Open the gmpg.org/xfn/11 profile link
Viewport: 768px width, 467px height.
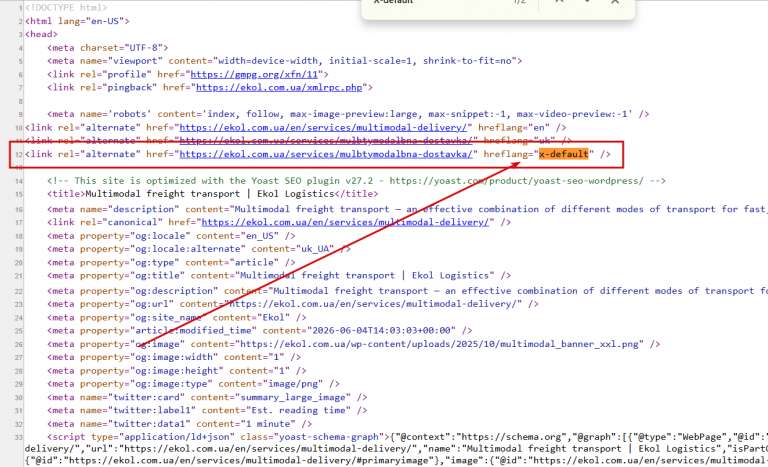coord(254,74)
